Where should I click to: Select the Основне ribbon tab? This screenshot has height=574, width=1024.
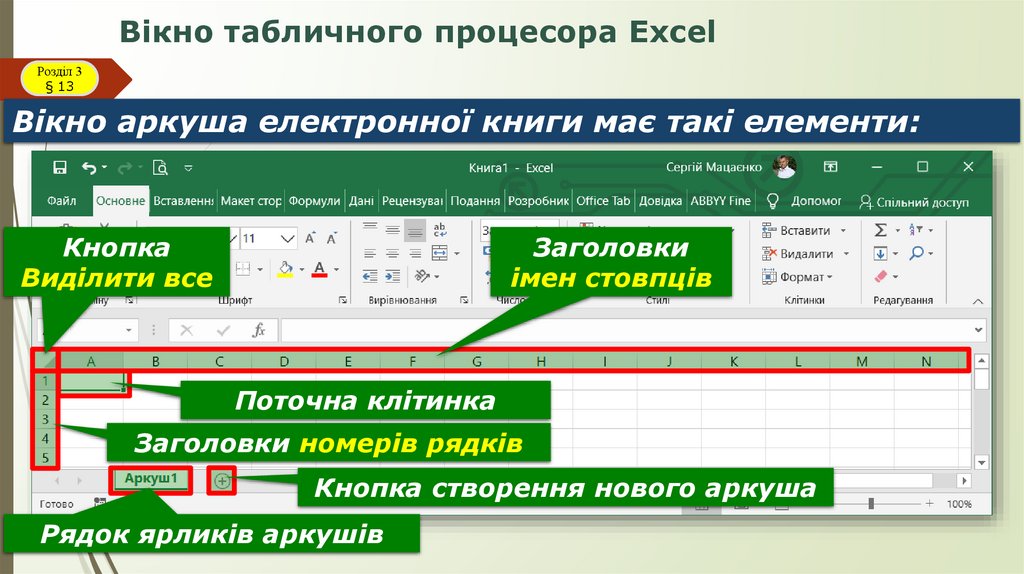pos(120,201)
